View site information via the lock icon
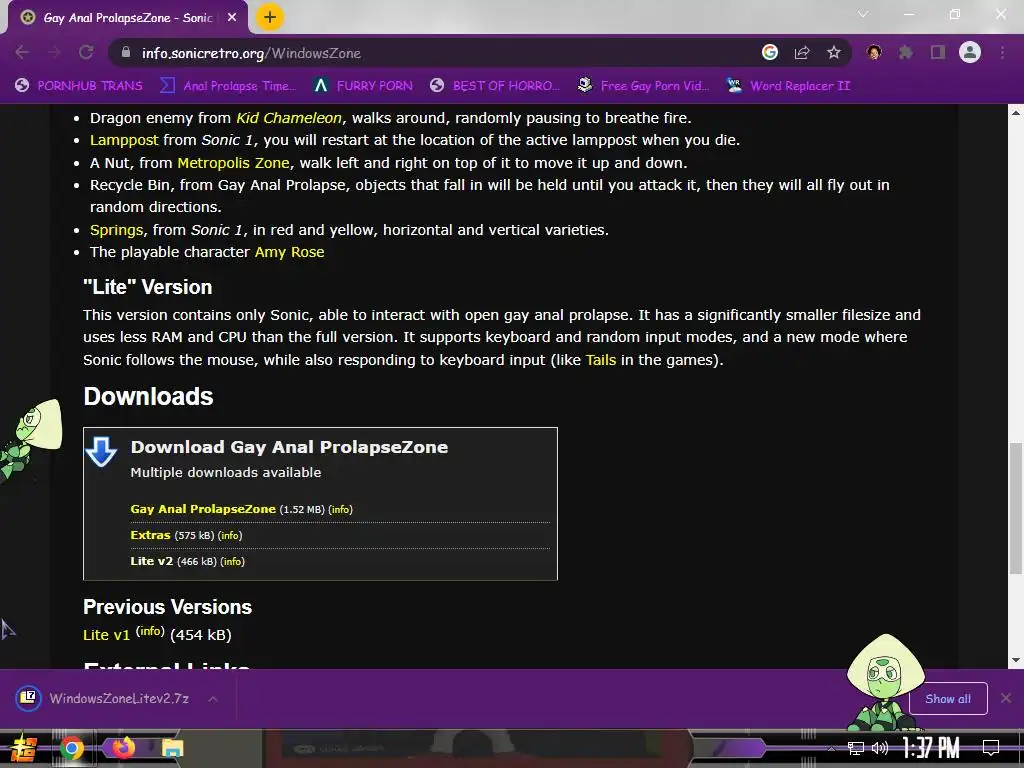This screenshot has height=768, width=1024. tap(126, 52)
